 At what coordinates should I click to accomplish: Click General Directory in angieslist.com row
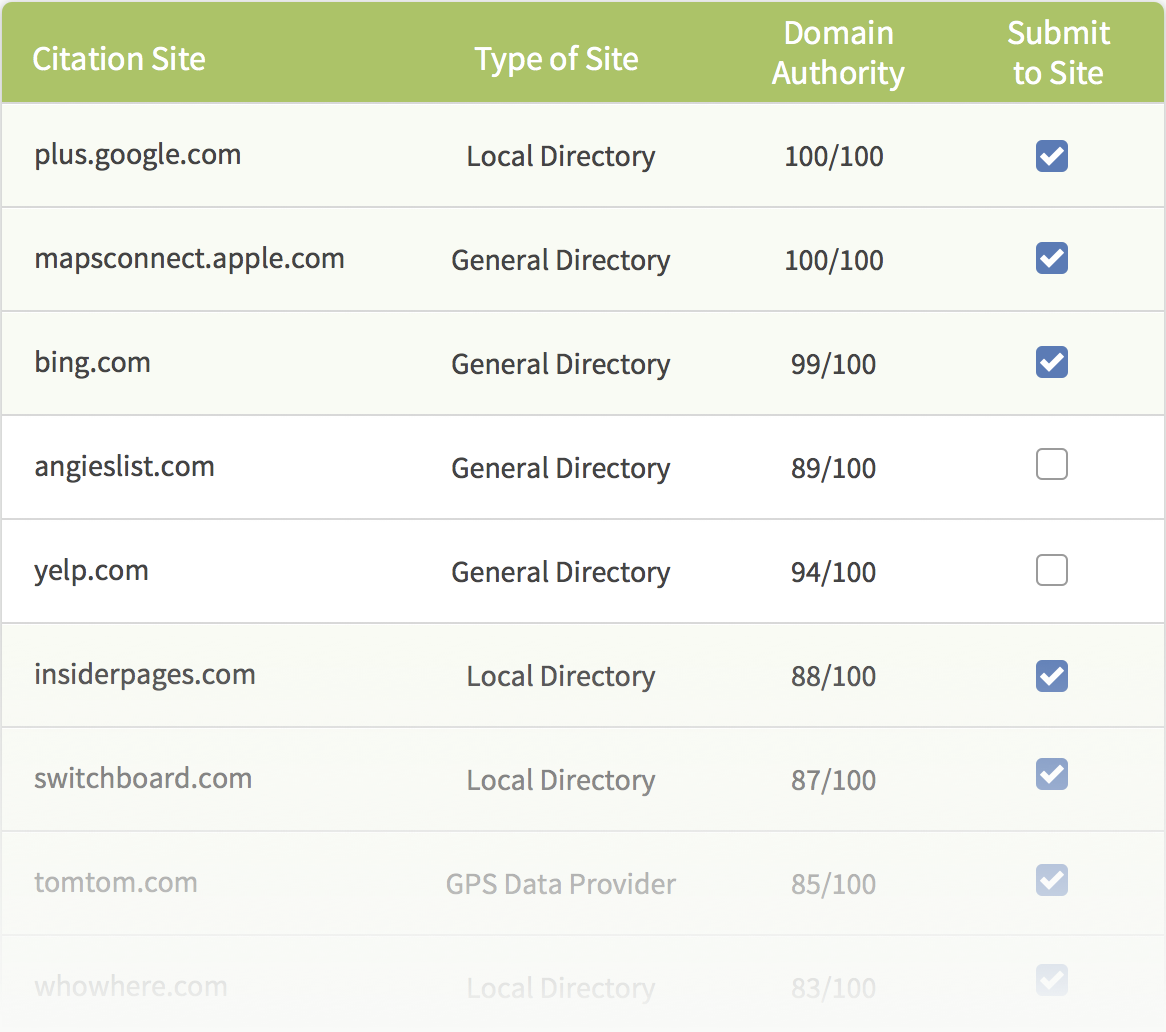[561, 469]
